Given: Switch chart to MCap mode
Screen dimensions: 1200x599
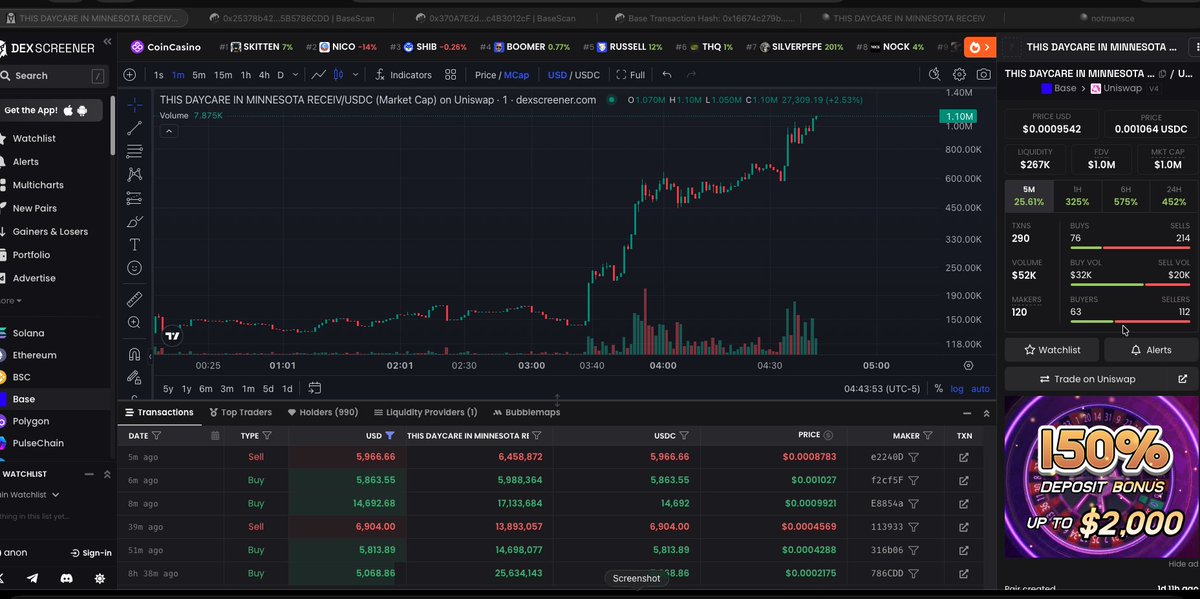Looking at the screenshot, I should coord(516,75).
